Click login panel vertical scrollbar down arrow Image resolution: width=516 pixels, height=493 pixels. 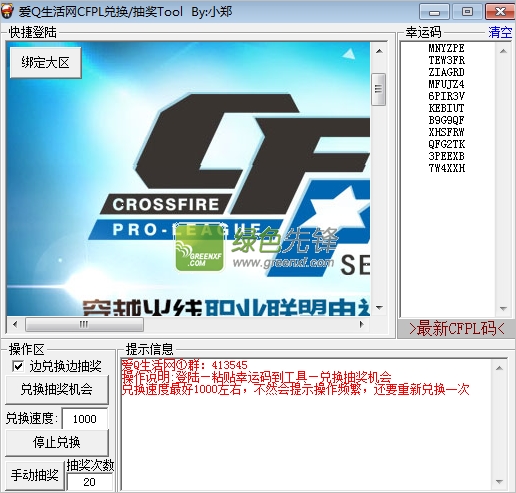click(379, 307)
